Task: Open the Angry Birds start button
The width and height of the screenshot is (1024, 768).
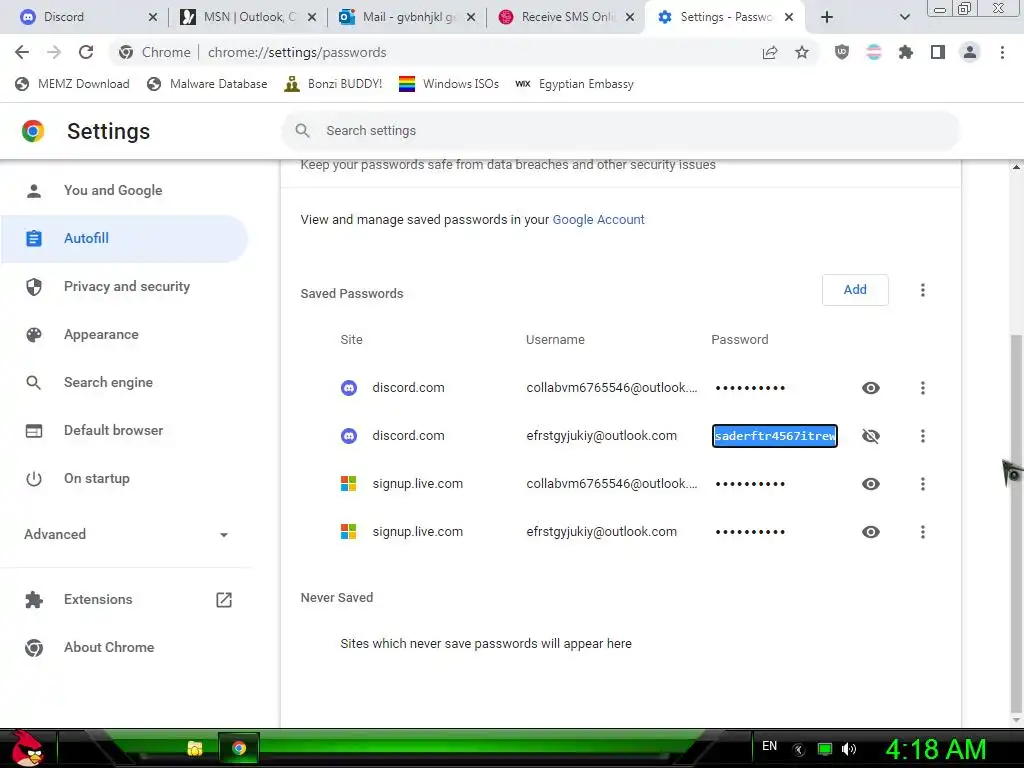Action: [x=27, y=748]
